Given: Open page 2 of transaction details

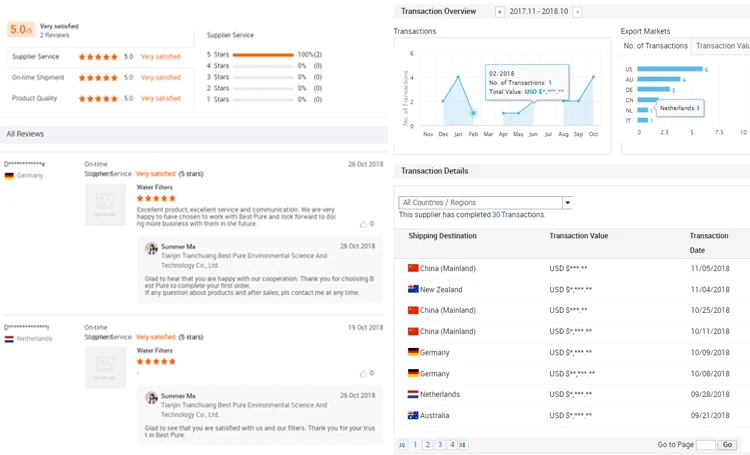Looking at the screenshot, I should coord(427,445).
